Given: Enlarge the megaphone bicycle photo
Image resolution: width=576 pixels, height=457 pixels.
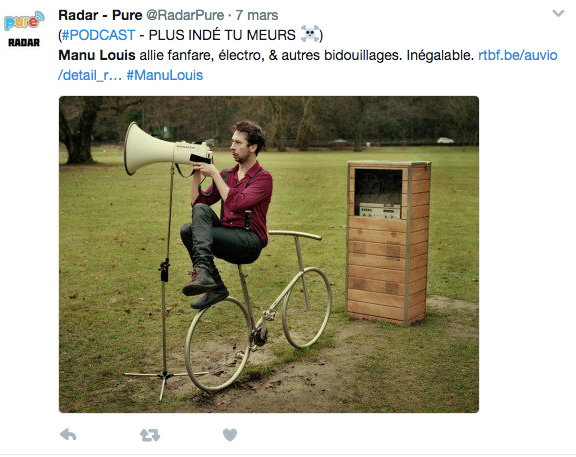Looking at the screenshot, I should click(269, 254).
